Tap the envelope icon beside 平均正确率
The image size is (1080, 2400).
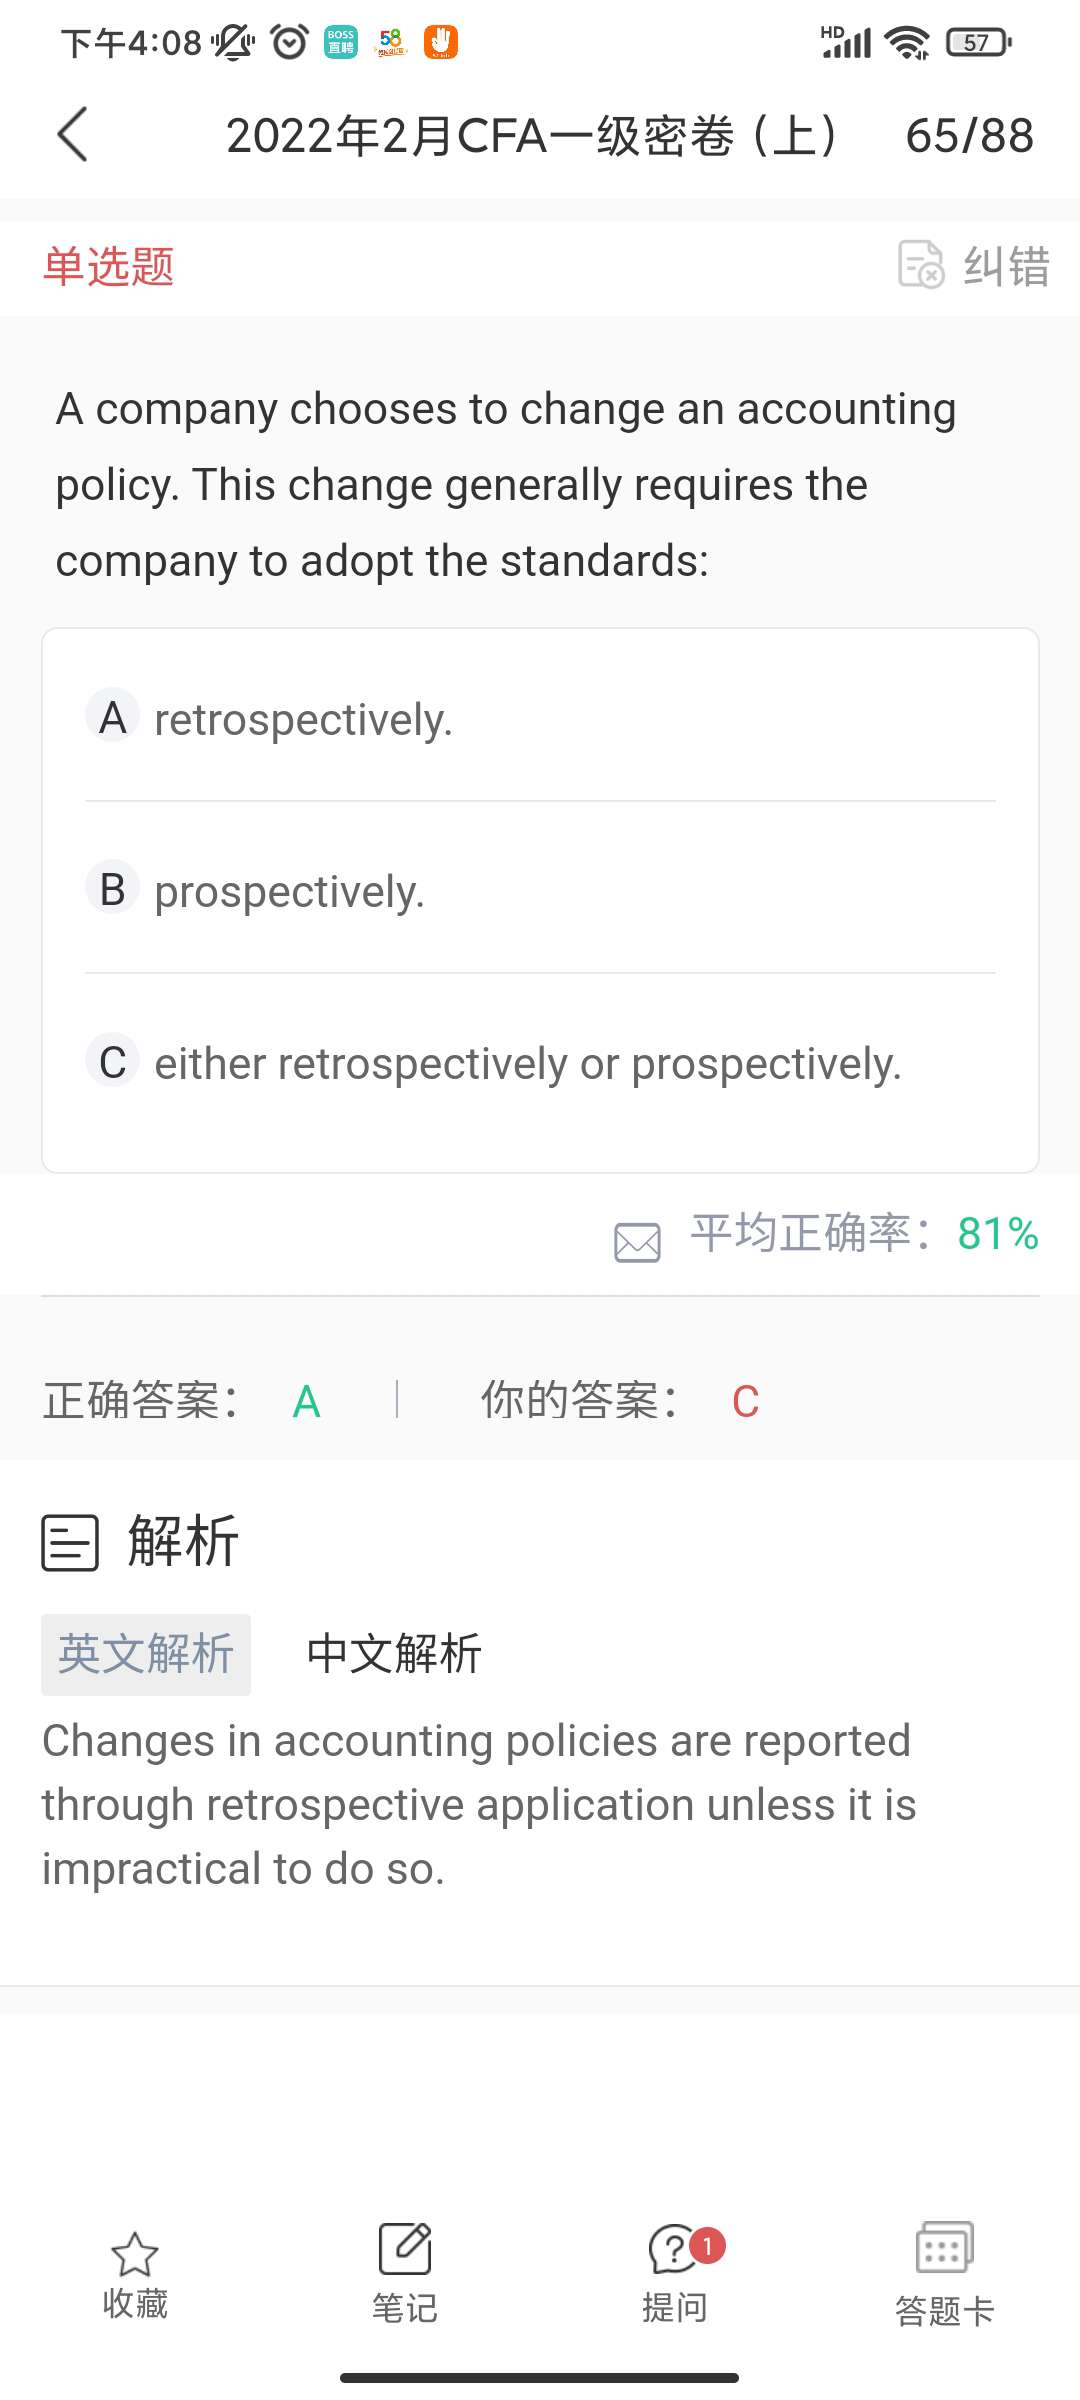click(x=637, y=1242)
